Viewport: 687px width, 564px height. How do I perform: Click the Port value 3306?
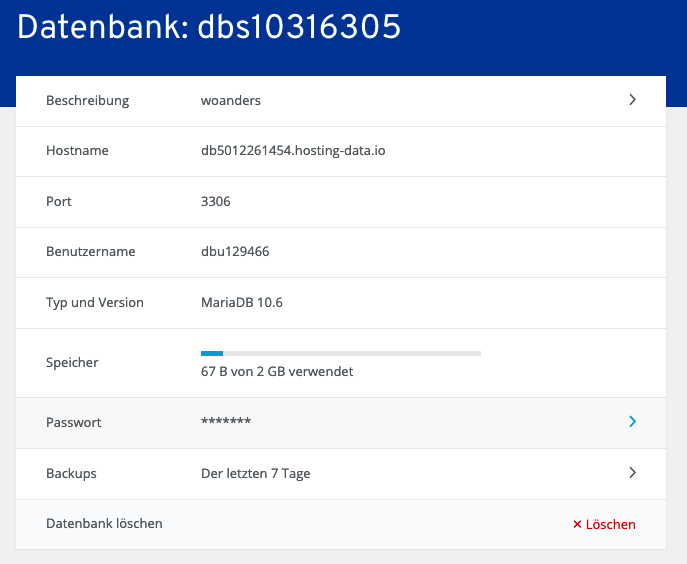[x=216, y=201]
